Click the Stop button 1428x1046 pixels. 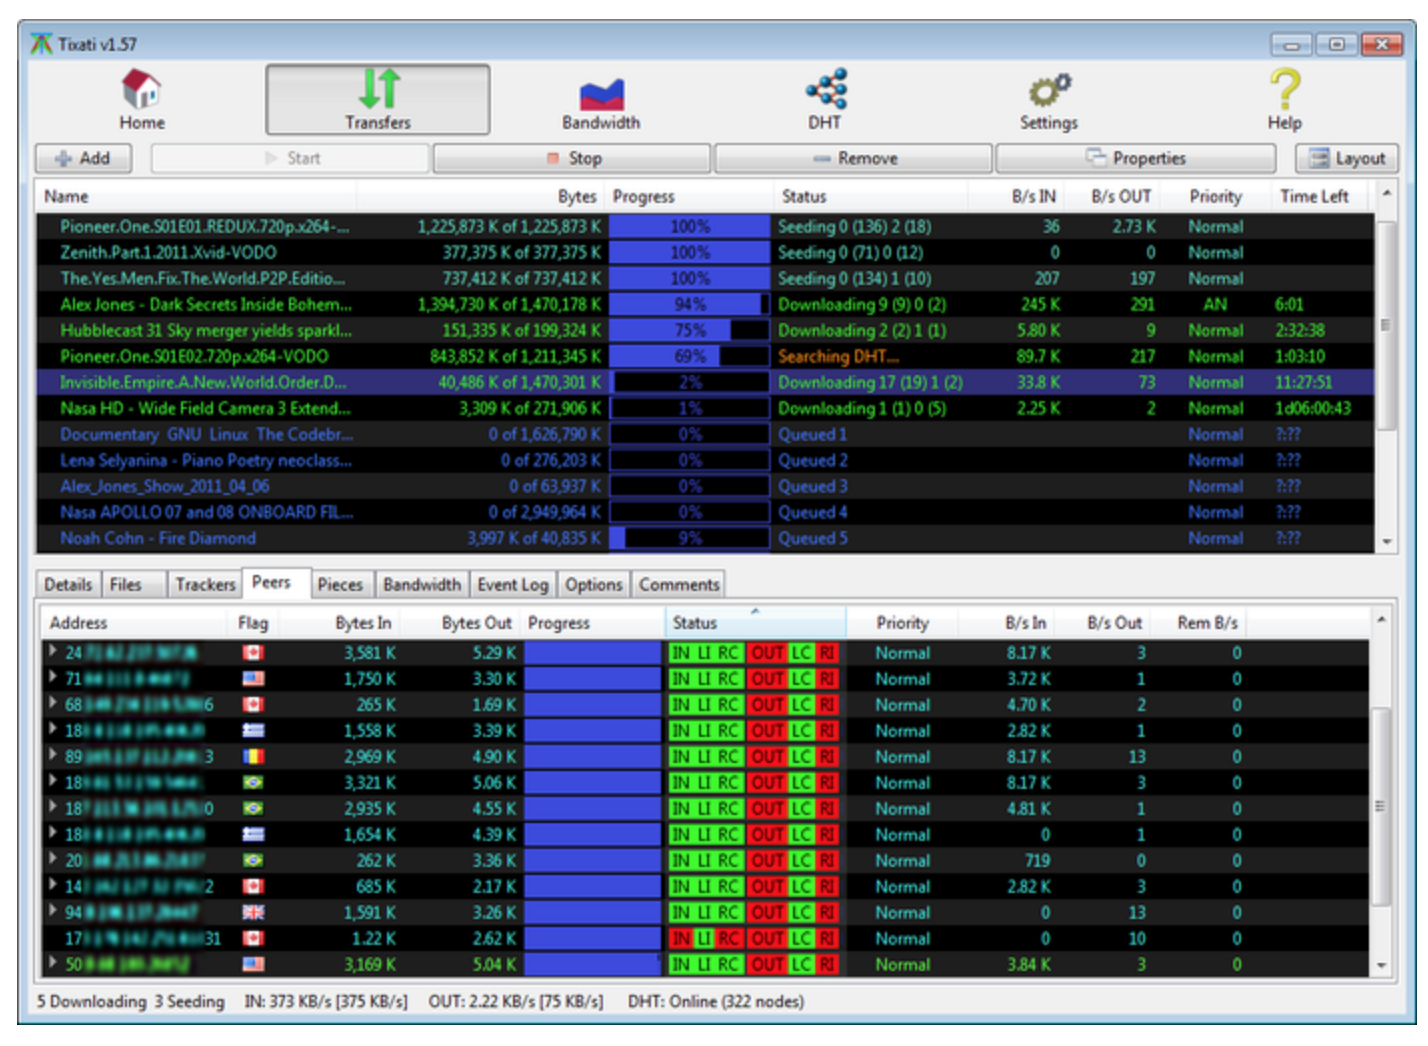click(573, 158)
